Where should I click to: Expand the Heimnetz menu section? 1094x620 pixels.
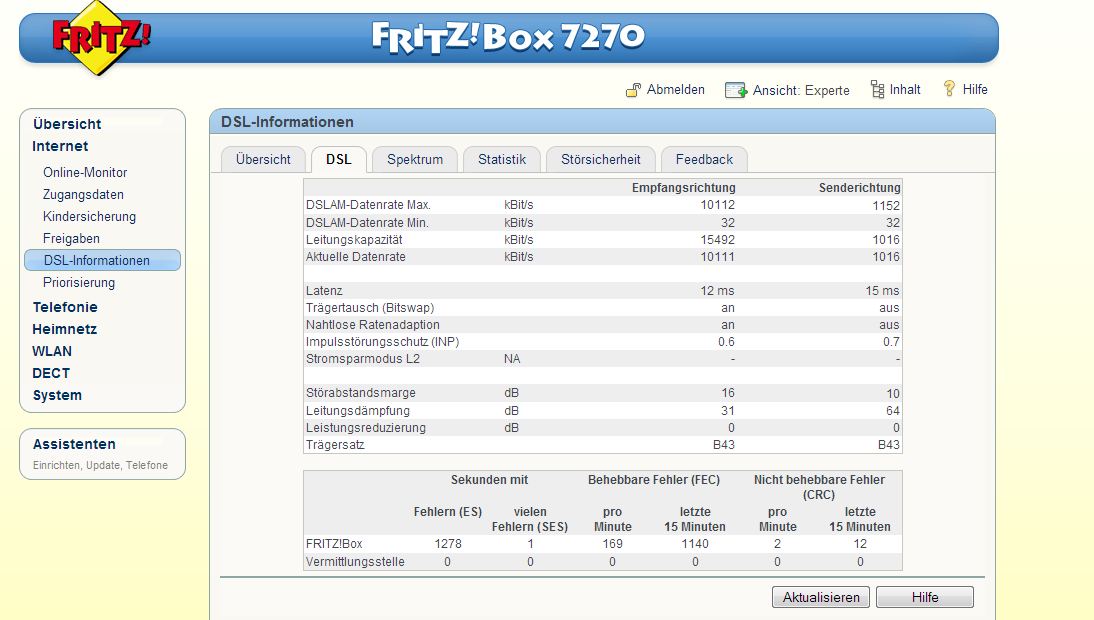click(64, 329)
